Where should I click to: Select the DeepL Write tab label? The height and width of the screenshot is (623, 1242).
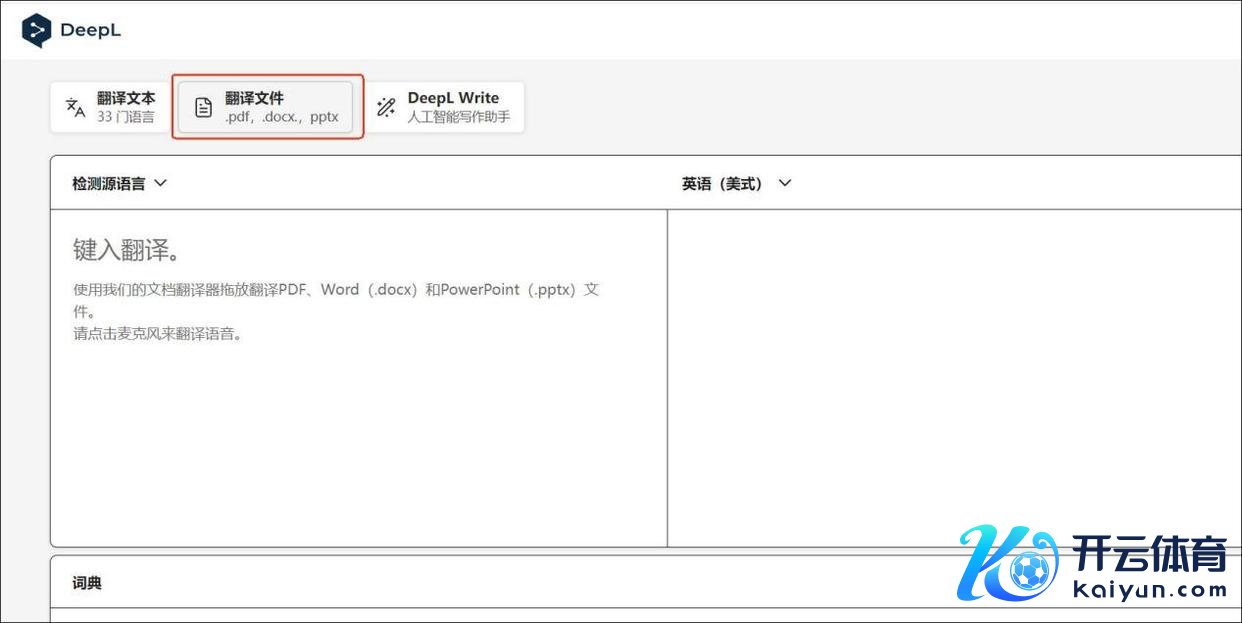[x=453, y=98]
